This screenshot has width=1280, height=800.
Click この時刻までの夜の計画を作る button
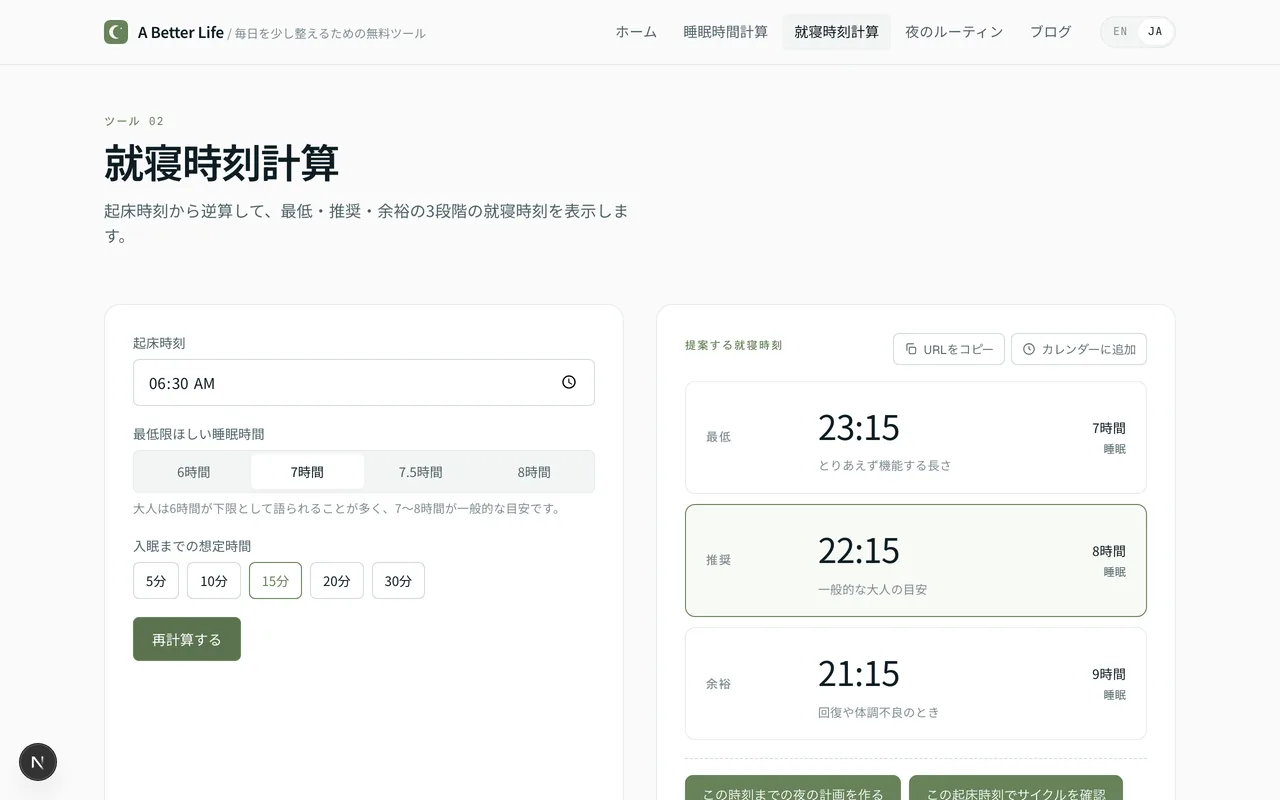pyautogui.click(x=793, y=790)
